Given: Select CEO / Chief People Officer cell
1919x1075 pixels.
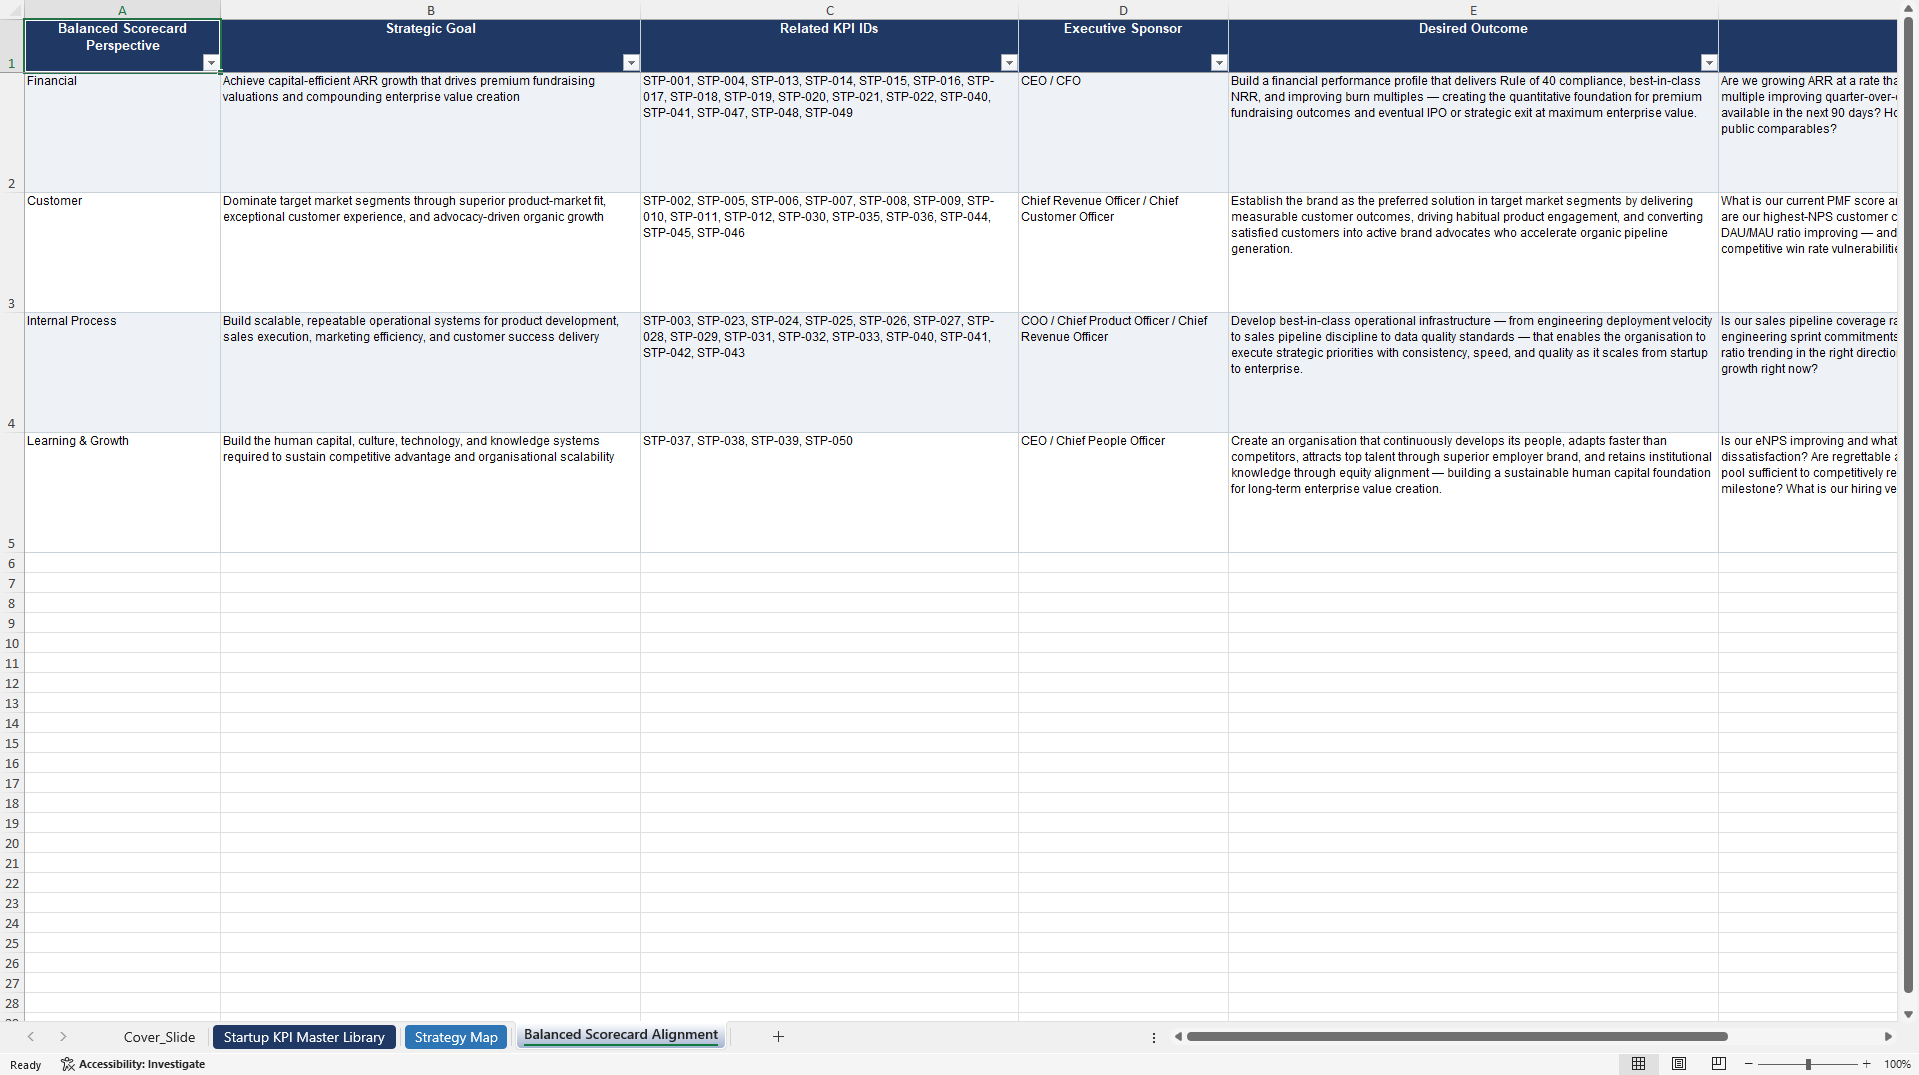Looking at the screenshot, I should pos(1123,492).
